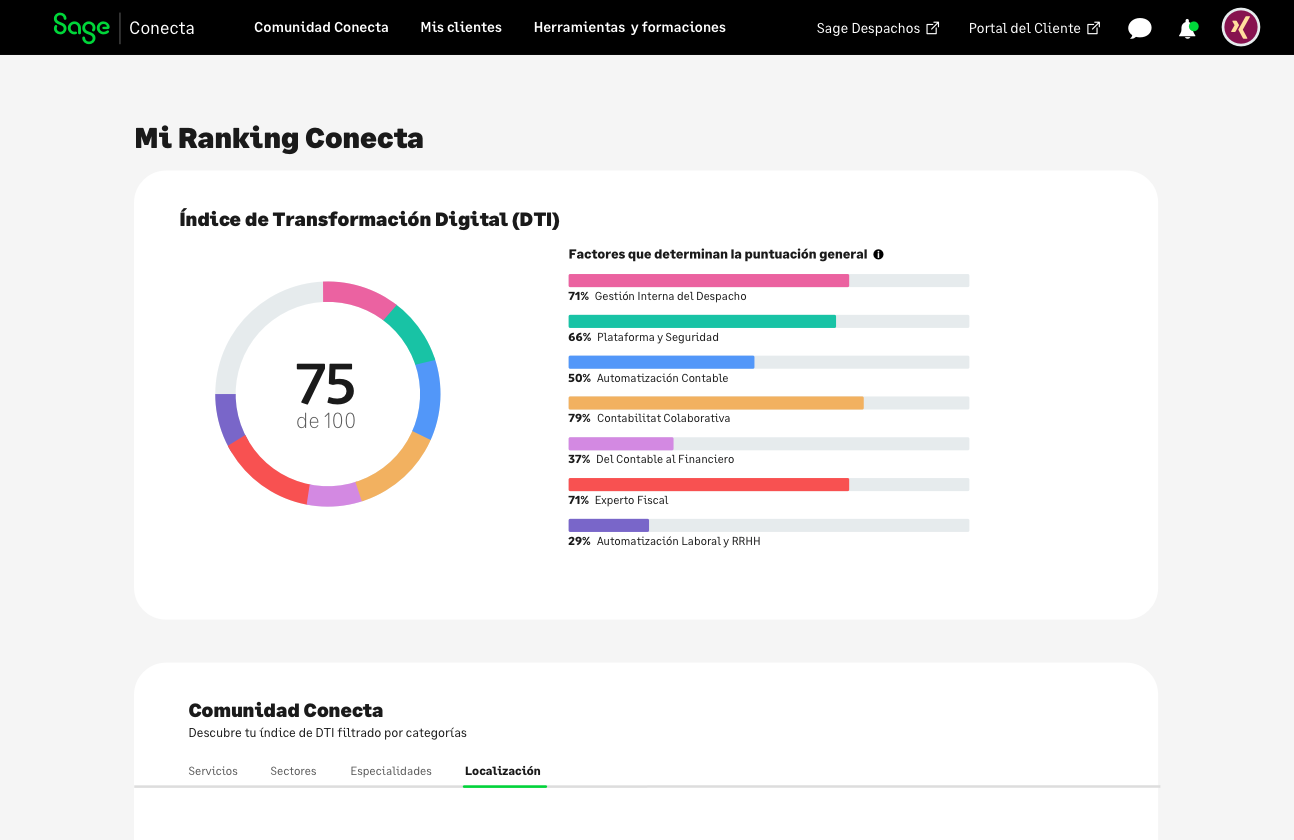The image size is (1294, 840).
Task: Click the Conecta brand text link
Action: click(x=162, y=28)
